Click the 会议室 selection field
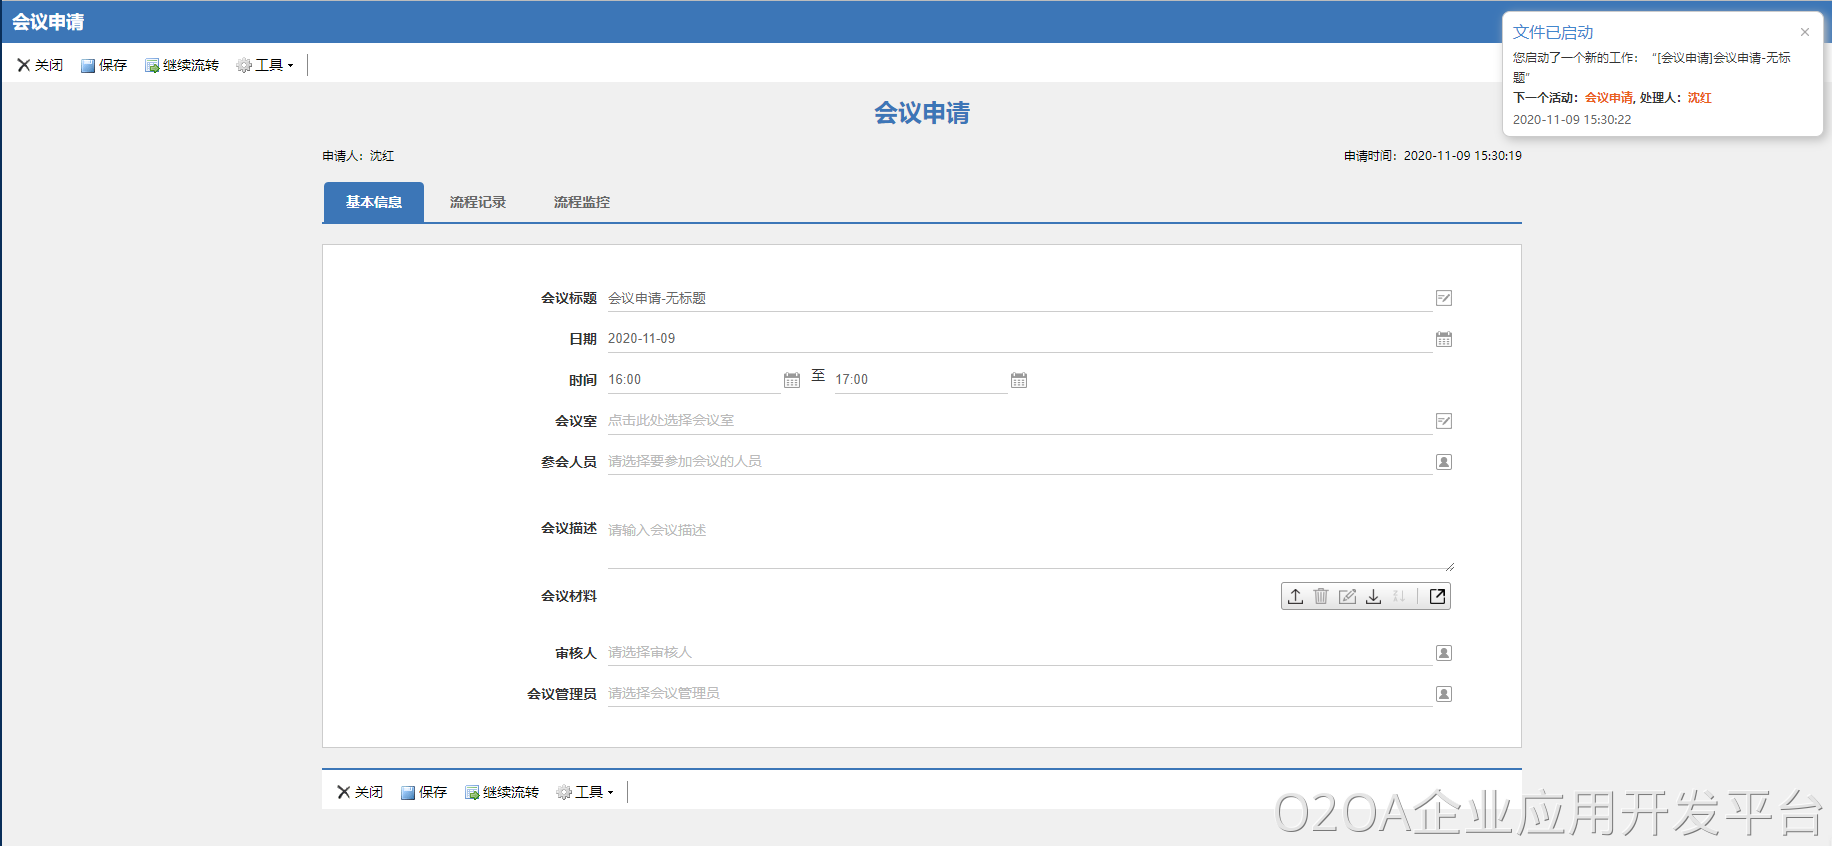 tap(1018, 421)
